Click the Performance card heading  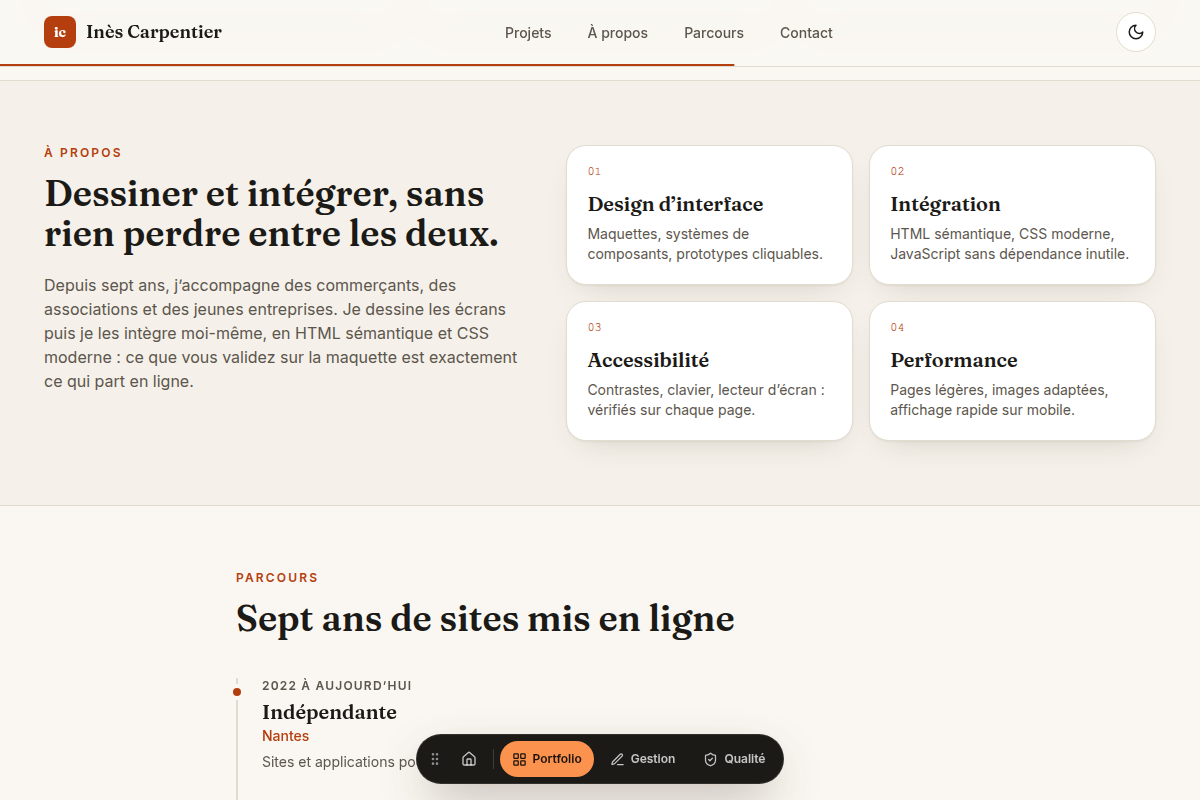pyautogui.click(x=954, y=360)
